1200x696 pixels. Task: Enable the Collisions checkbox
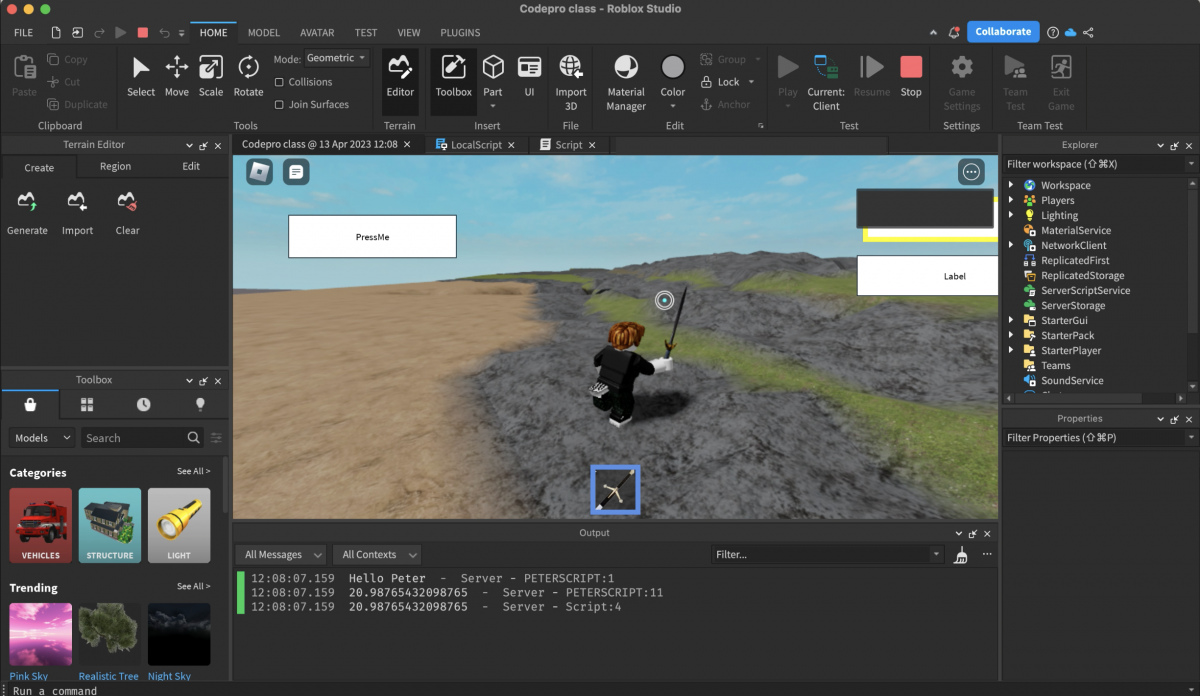[x=279, y=82]
